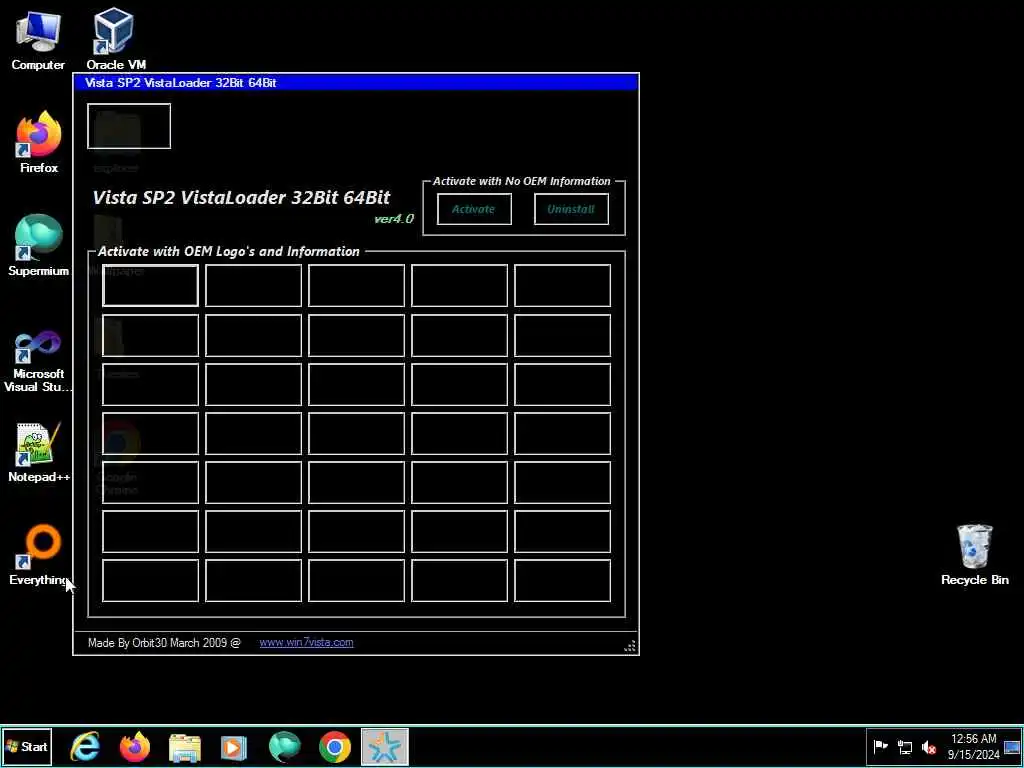
Task: Click Activate under No OEM Information
Action: tap(474, 209)
